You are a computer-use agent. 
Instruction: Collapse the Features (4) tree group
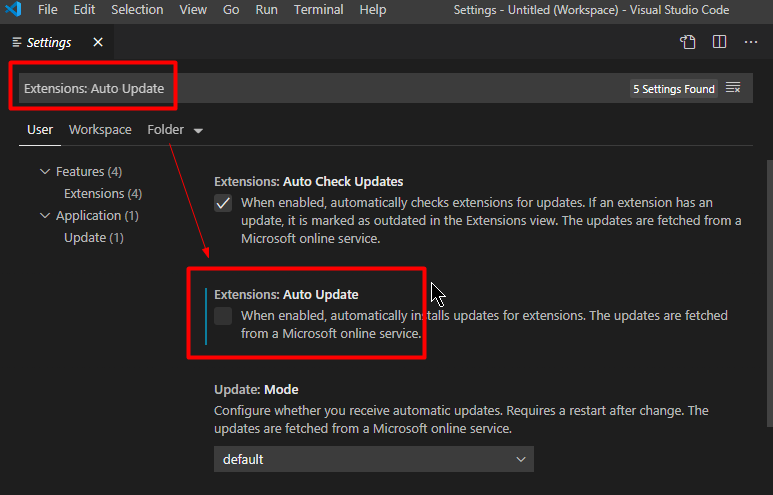[45, 172]
